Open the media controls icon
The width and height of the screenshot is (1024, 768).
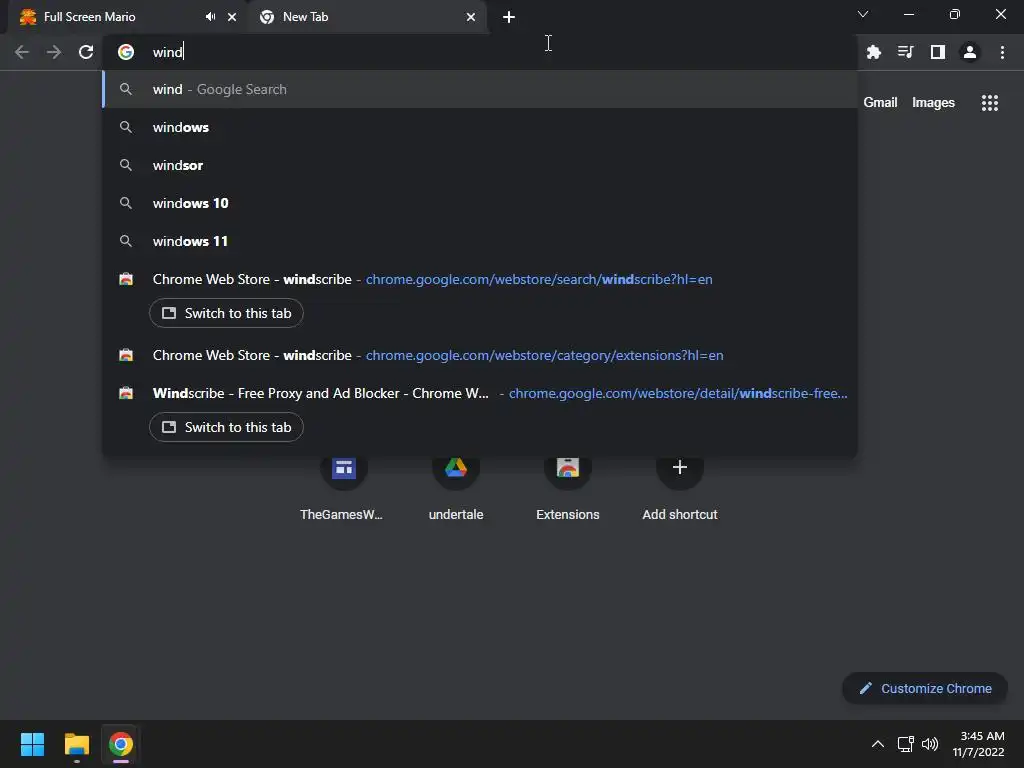[906, 52]
